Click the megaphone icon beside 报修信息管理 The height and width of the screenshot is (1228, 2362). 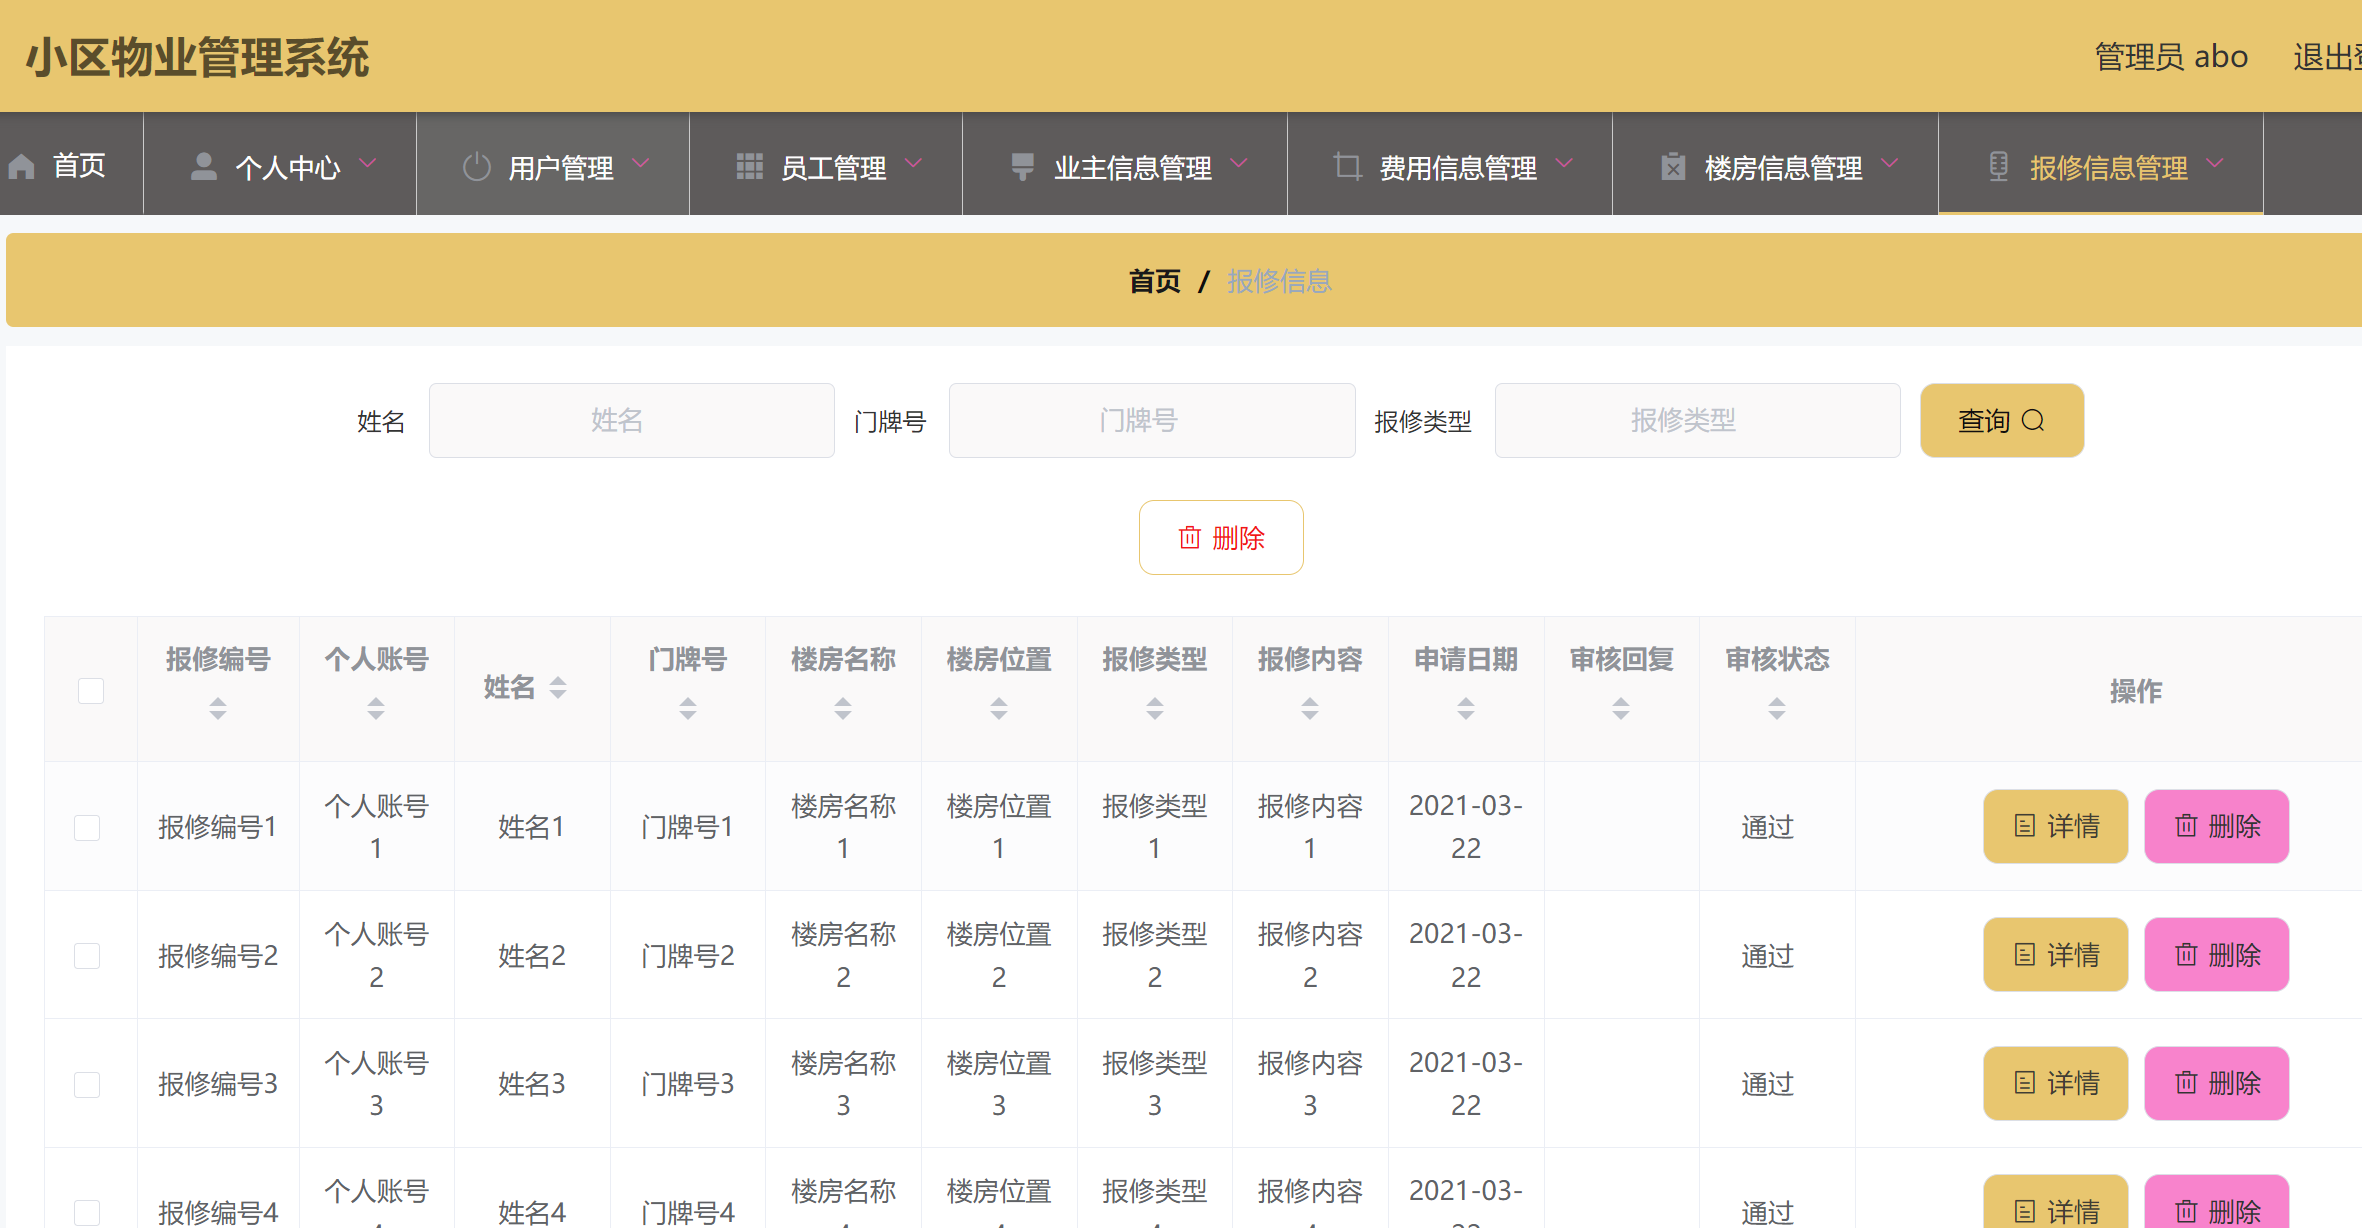[1998, 166]
